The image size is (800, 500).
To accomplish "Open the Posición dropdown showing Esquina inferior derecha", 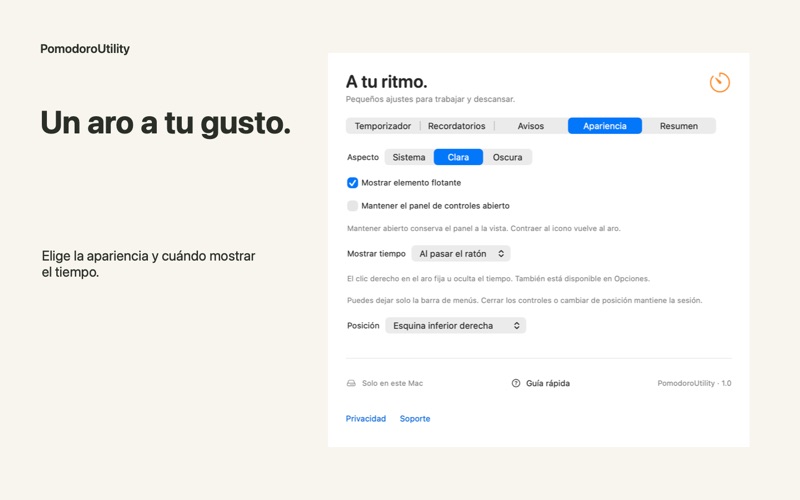I will pos(456,326).
